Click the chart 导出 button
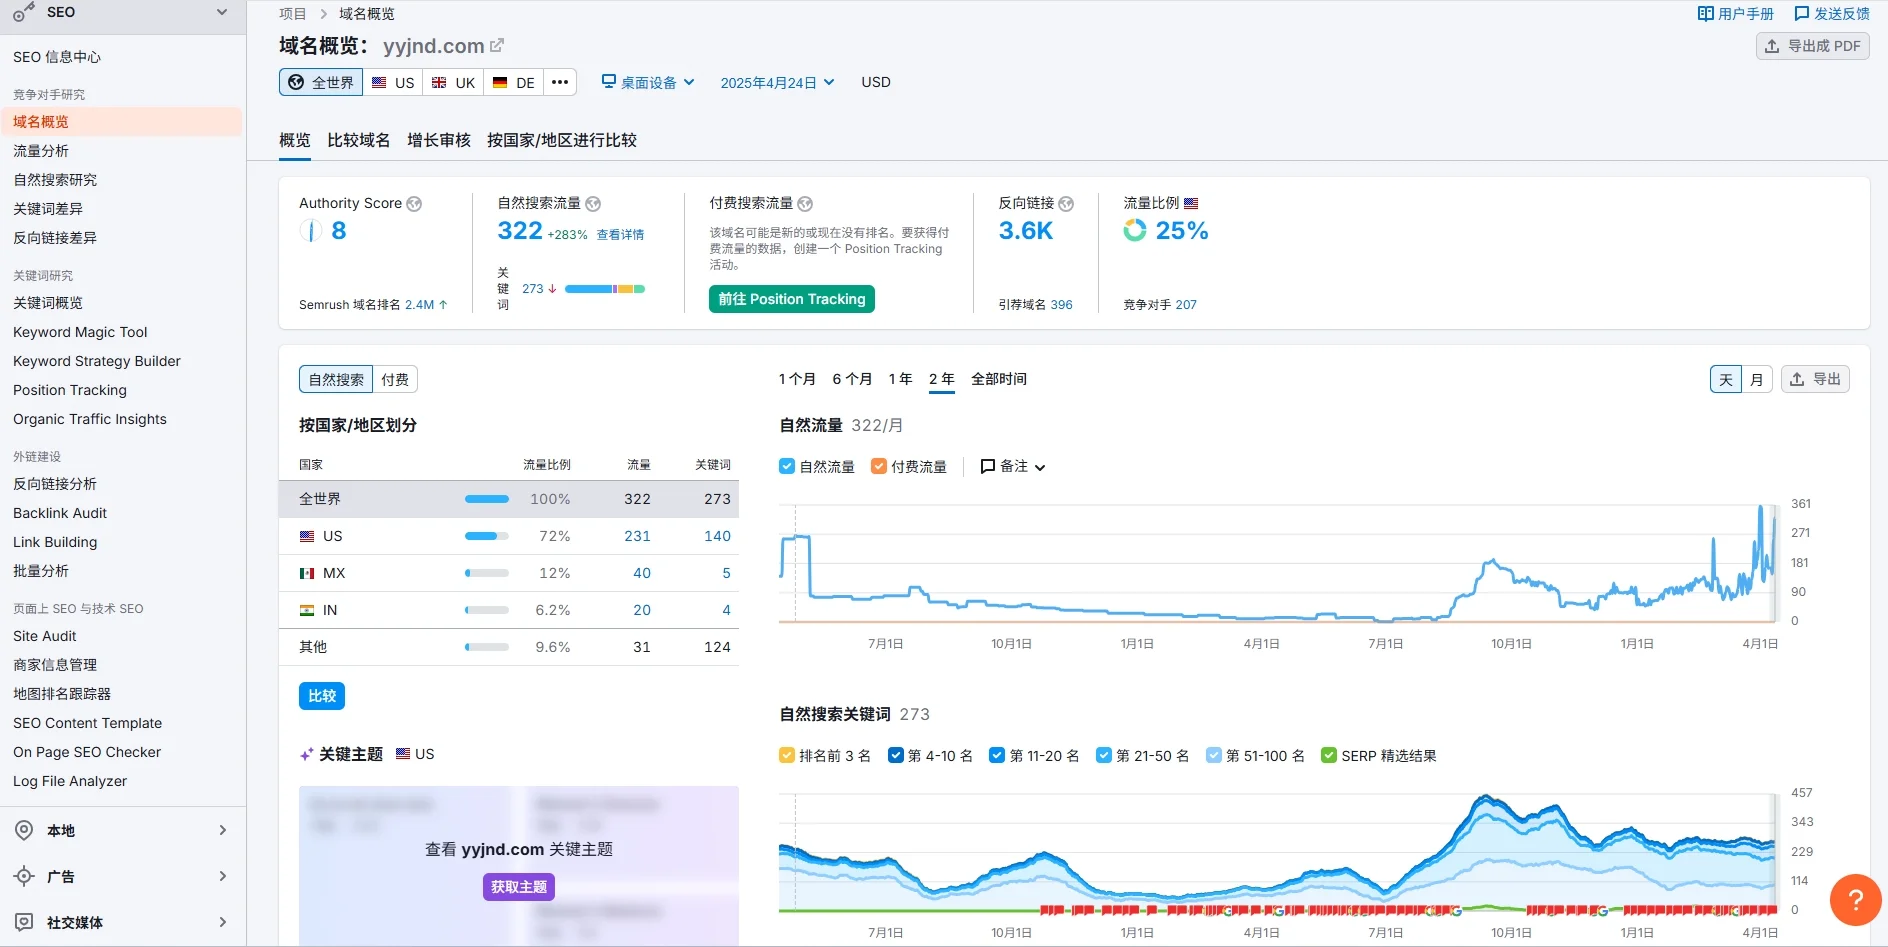1888x947 pixels. tap(1815, 379)
